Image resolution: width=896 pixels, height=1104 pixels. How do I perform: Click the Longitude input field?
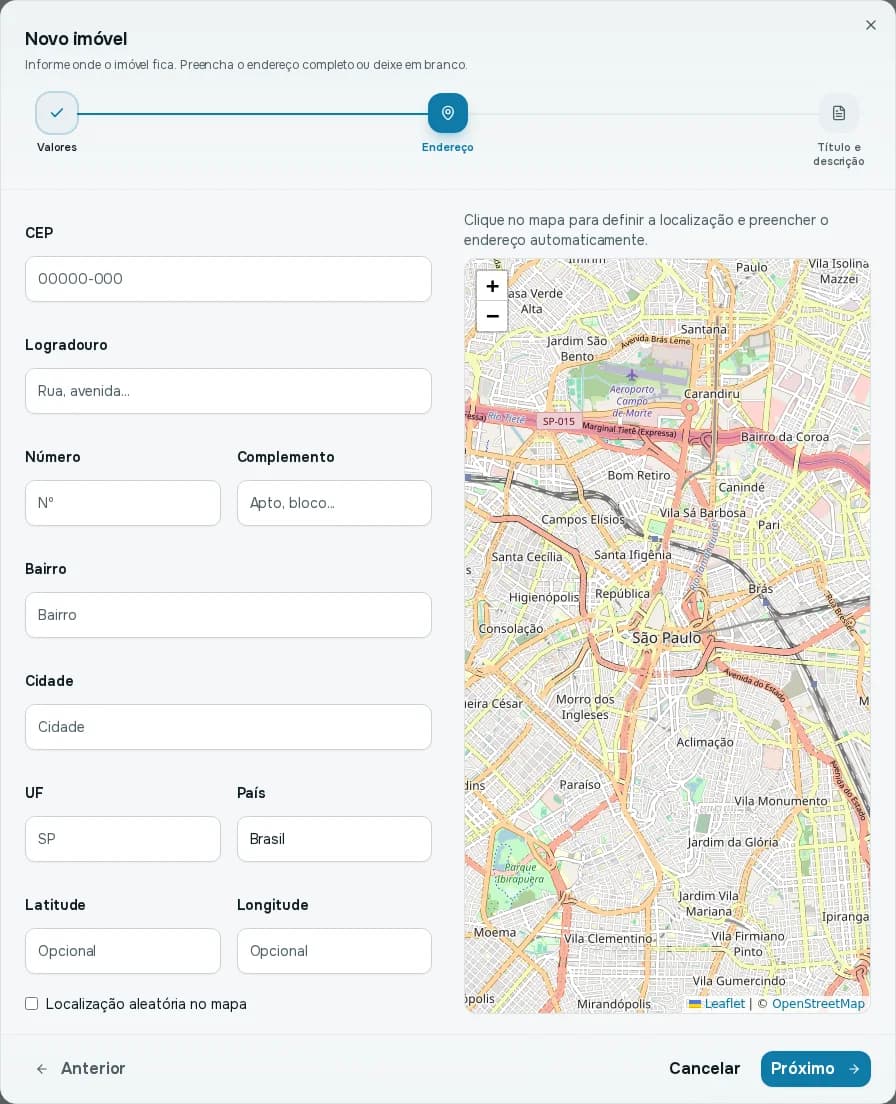point(334,951)
